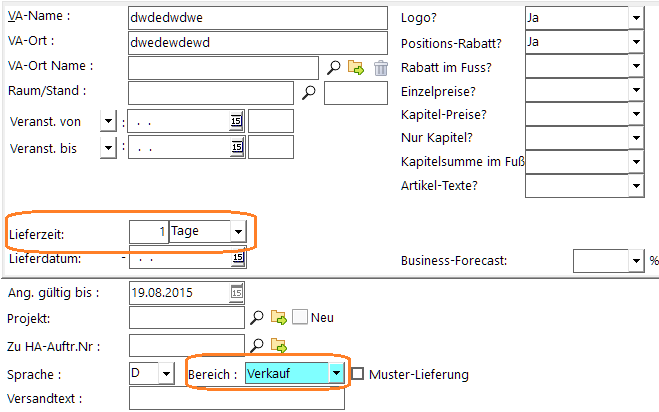The width and height of the screenshot is (659, 412).
Task: Enable the Muster-Lieferung checkbox
Action: click(x=358, y=374)
